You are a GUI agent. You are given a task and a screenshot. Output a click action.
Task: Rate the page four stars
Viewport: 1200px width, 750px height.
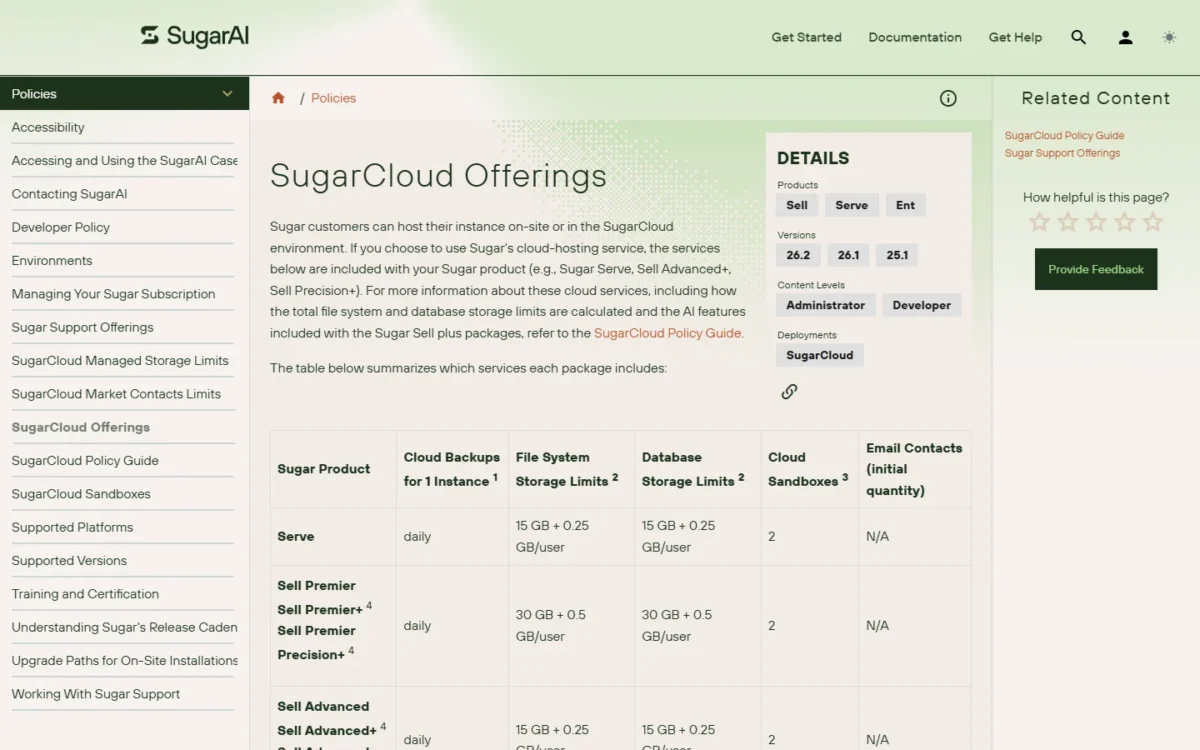click(x=1124, y=222)
